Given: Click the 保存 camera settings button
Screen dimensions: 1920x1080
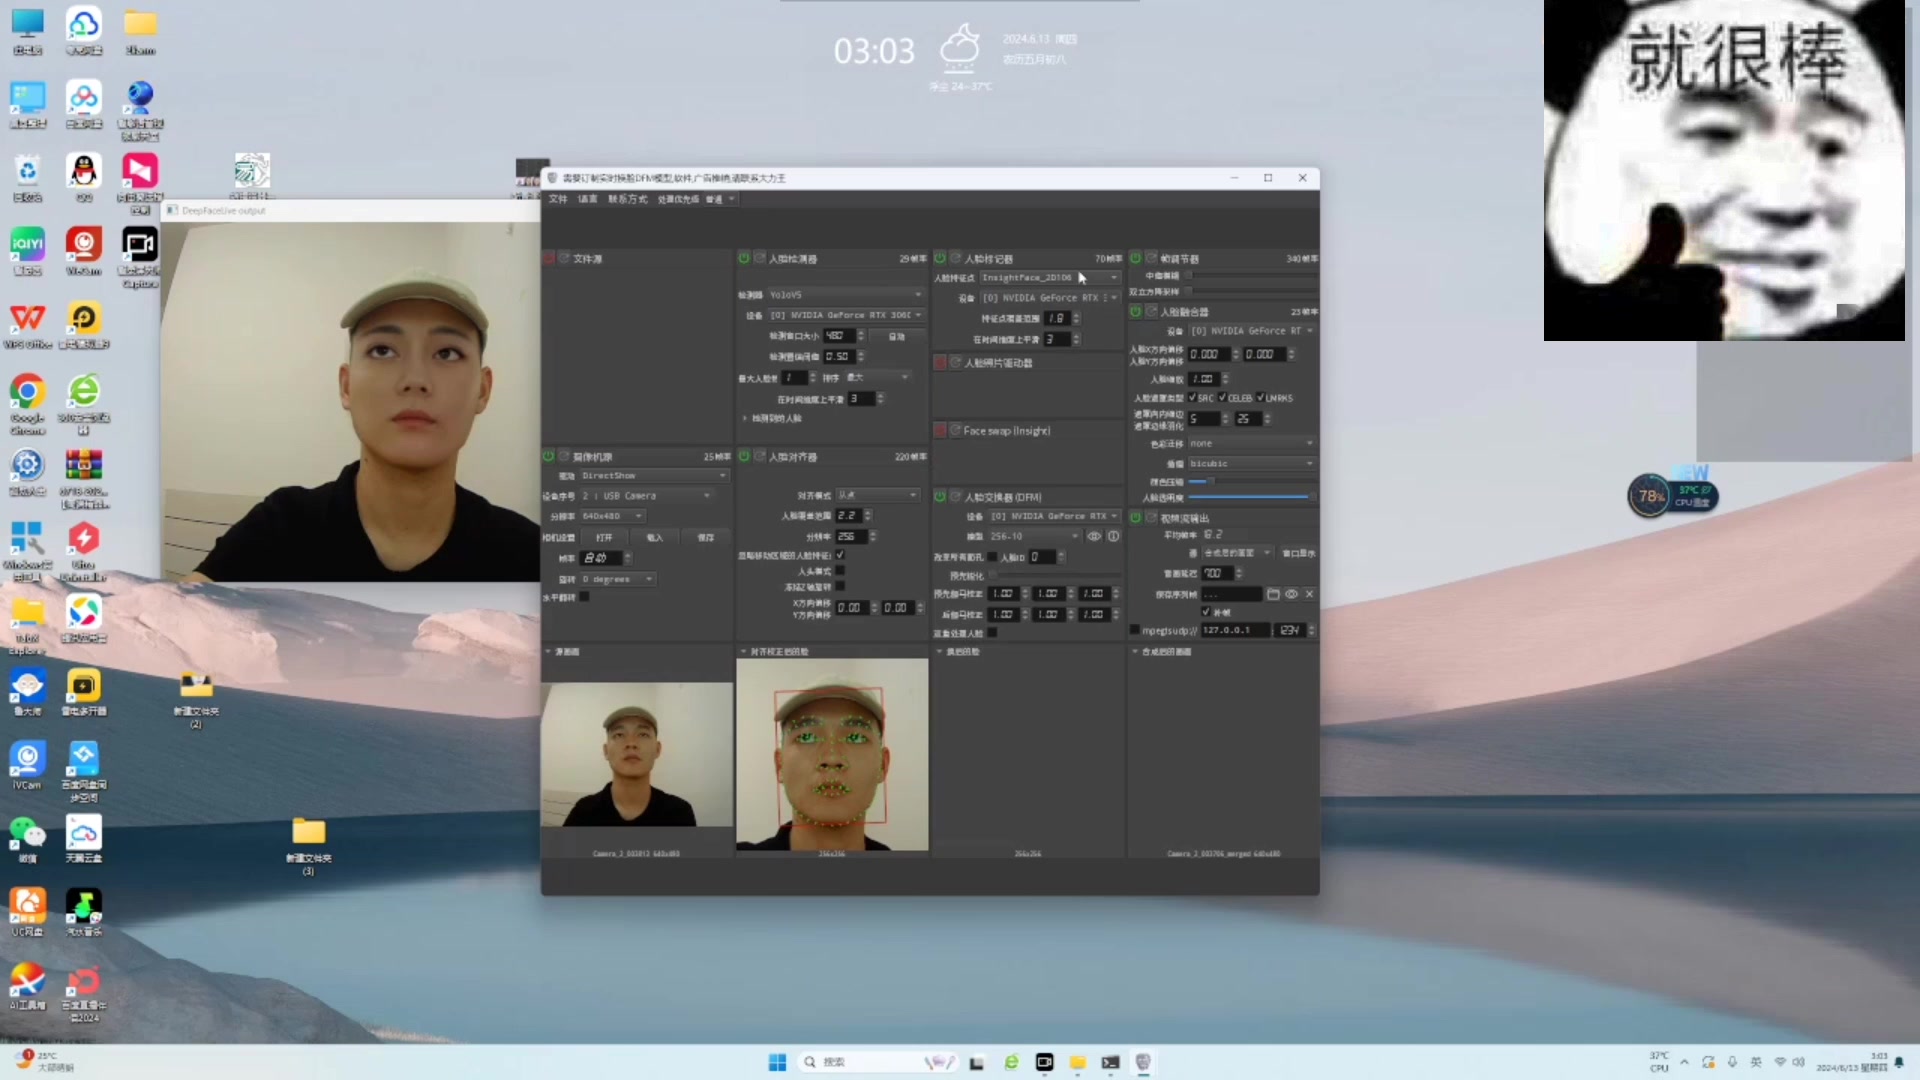Looking at the screenshot, I should coord(705,537).
